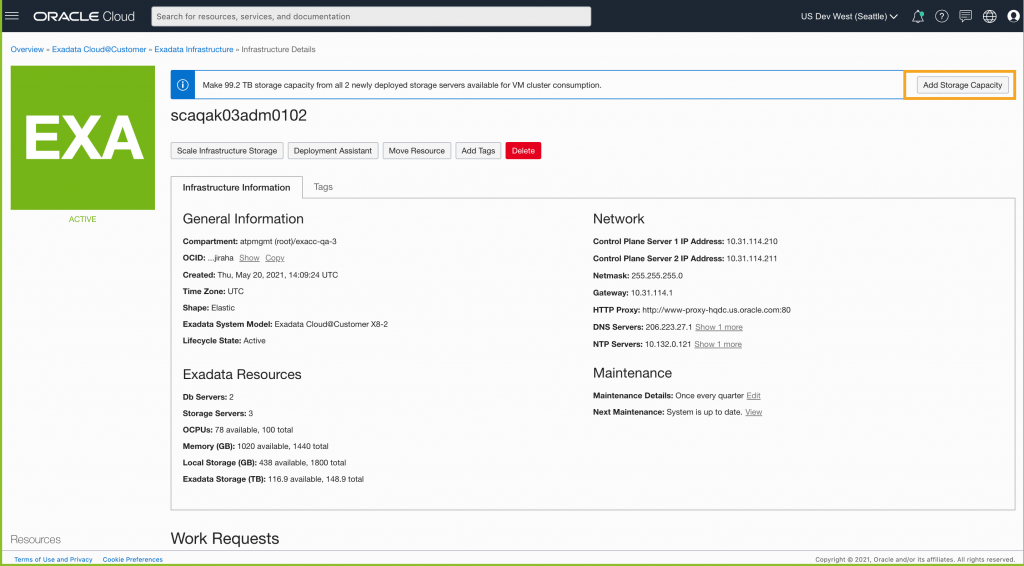Click Control Plane Server 2 IP 10.31.114.211
The width and height of the screenshot is (1024, 566).
tap(752, 259)
